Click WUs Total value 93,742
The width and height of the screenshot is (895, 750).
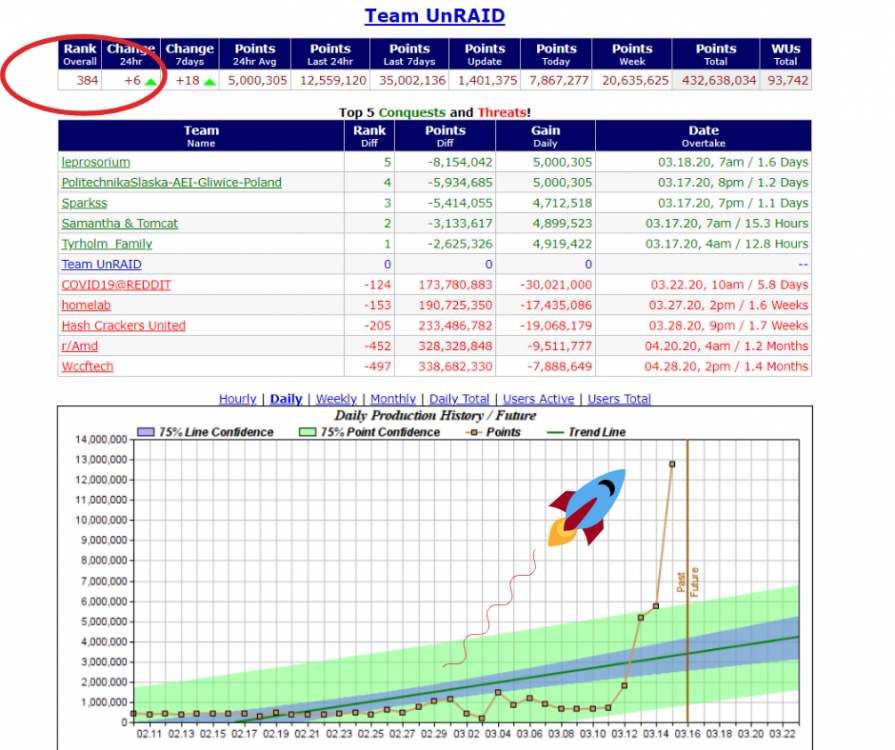pyautogui.click(x=788, y=80)
